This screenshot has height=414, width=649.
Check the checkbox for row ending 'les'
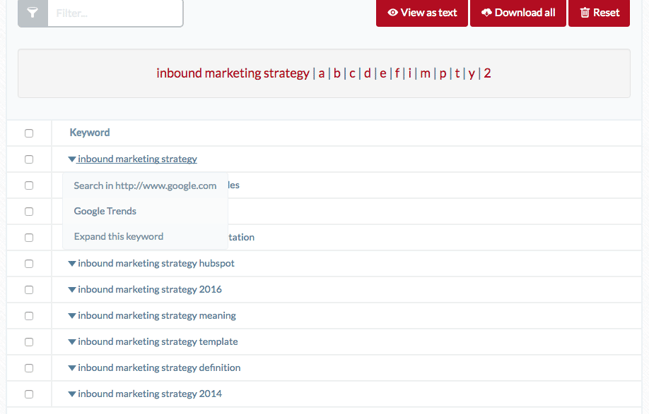pos(29,185)
